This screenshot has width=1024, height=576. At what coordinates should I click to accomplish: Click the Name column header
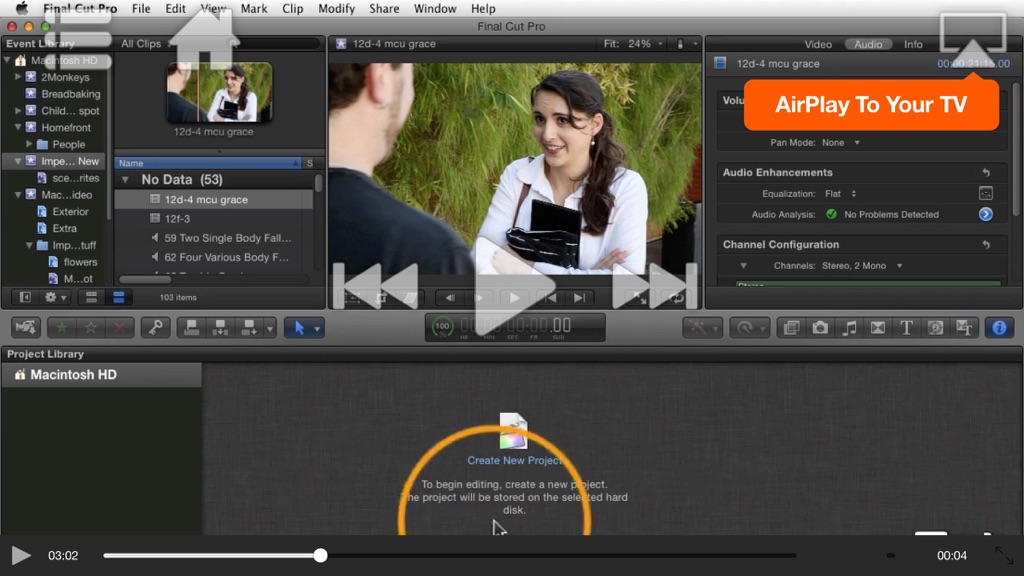coord(208,163)
